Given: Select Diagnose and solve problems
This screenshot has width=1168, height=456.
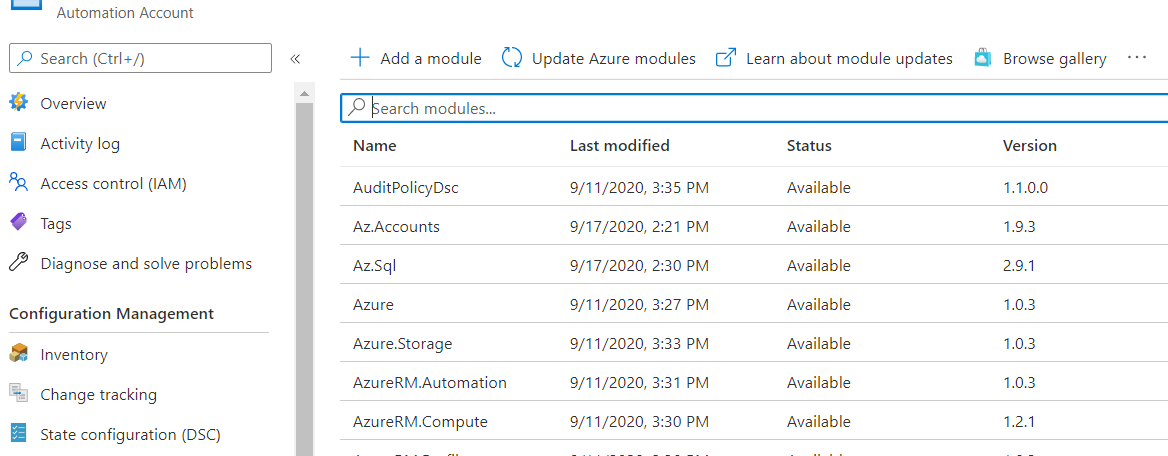Looking at the screenshot, I should pyautogui.click(x=146, y=263).
